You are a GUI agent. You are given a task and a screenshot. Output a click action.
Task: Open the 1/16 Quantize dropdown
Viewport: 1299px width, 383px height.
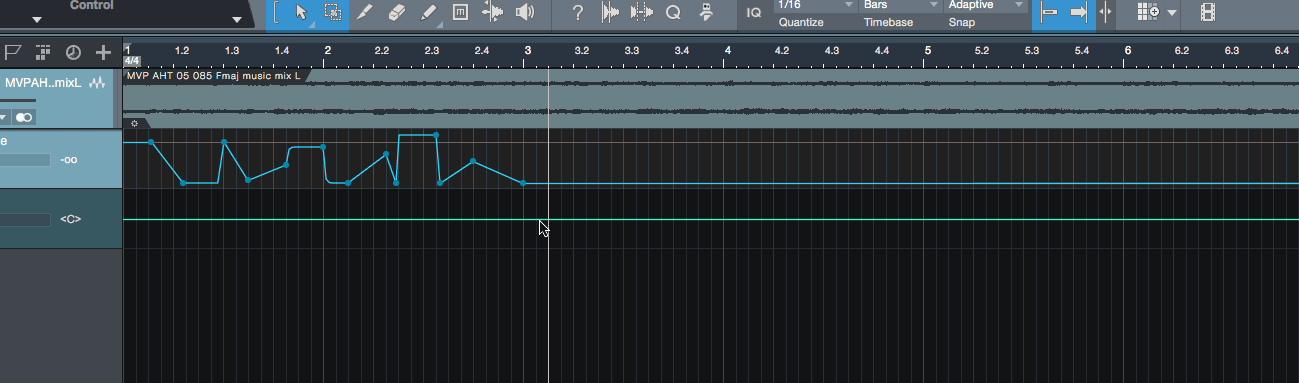tap(815, 5)
